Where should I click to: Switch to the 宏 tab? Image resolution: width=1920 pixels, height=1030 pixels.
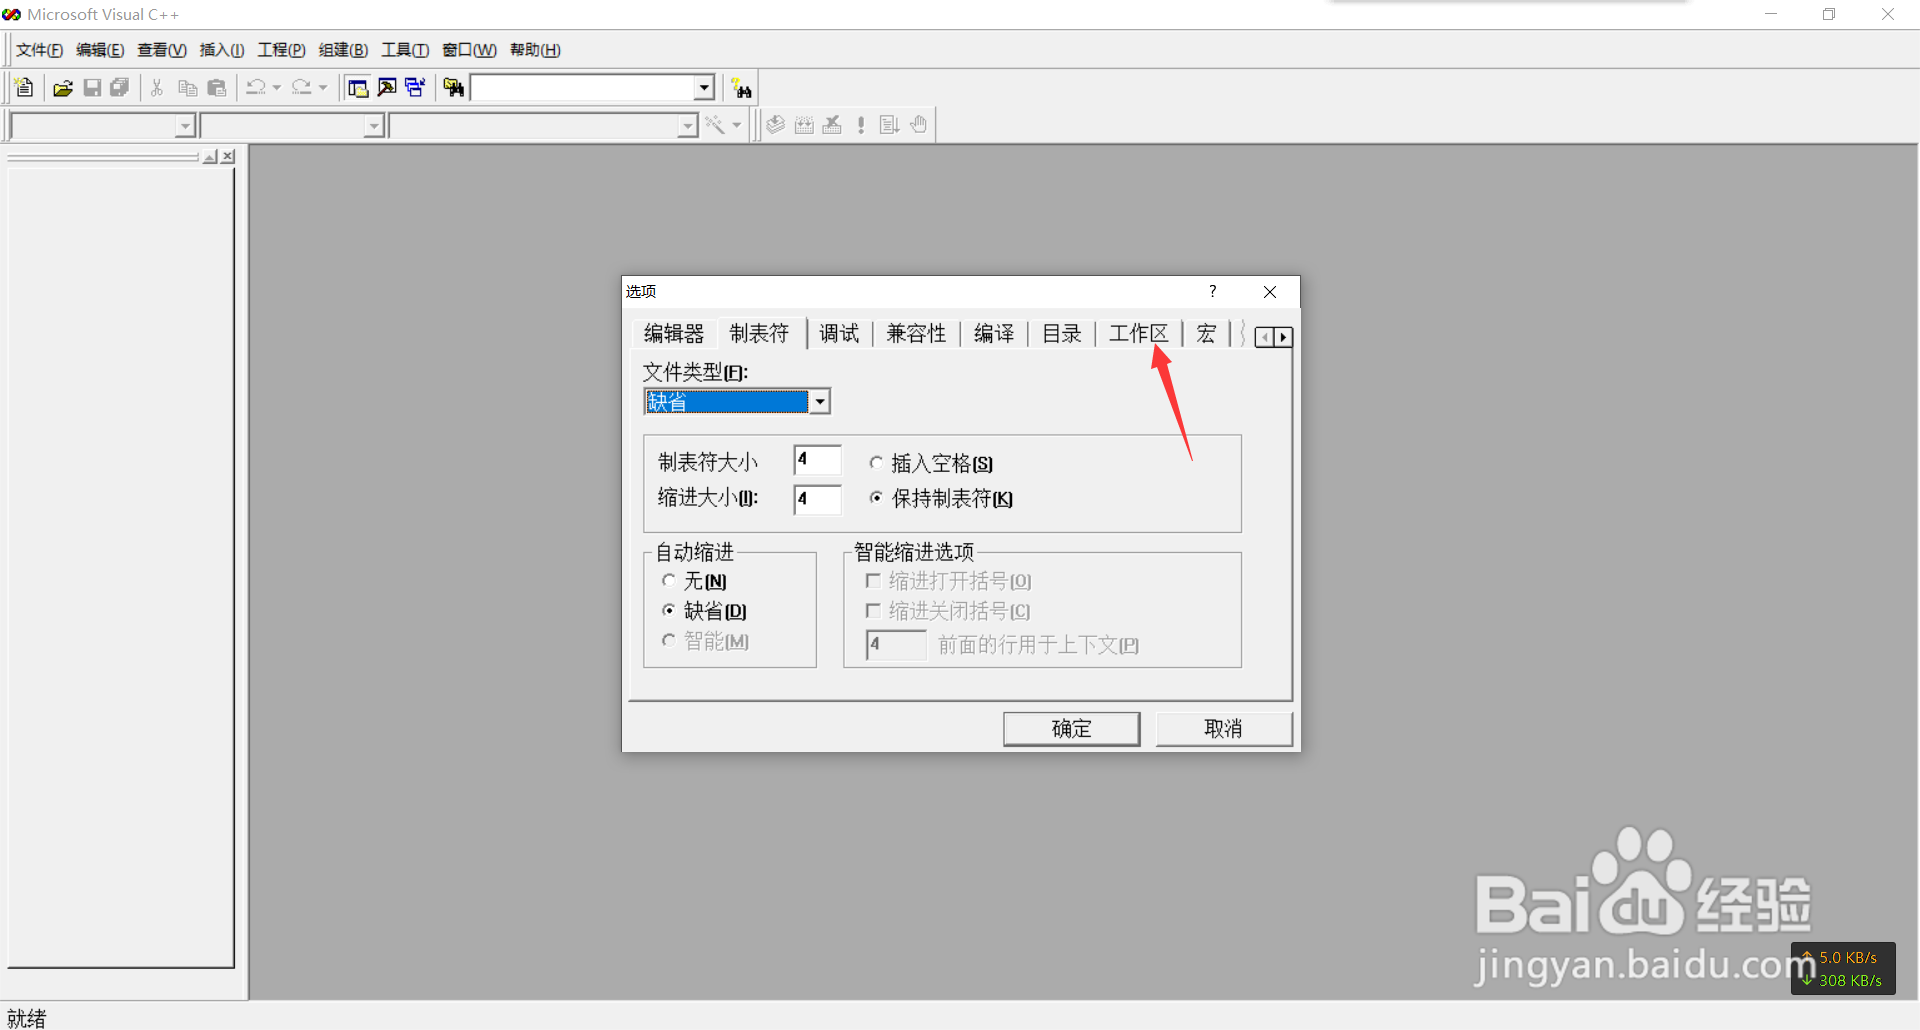1206,334
